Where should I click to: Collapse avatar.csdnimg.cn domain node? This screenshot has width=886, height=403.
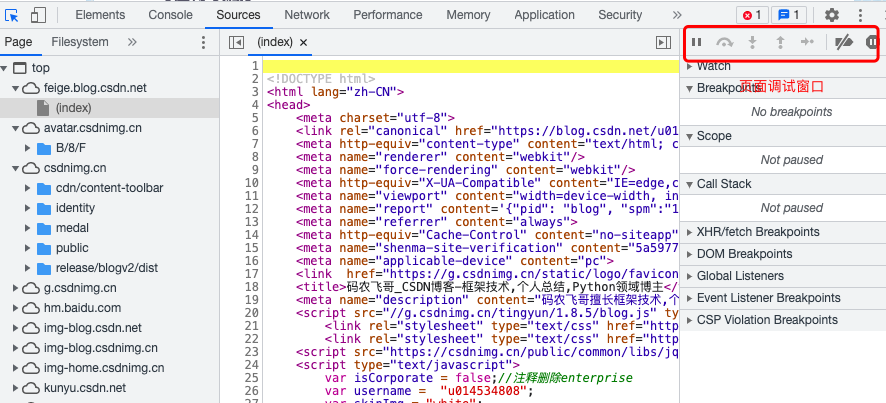pyautogui.click(x=15, y=128)
